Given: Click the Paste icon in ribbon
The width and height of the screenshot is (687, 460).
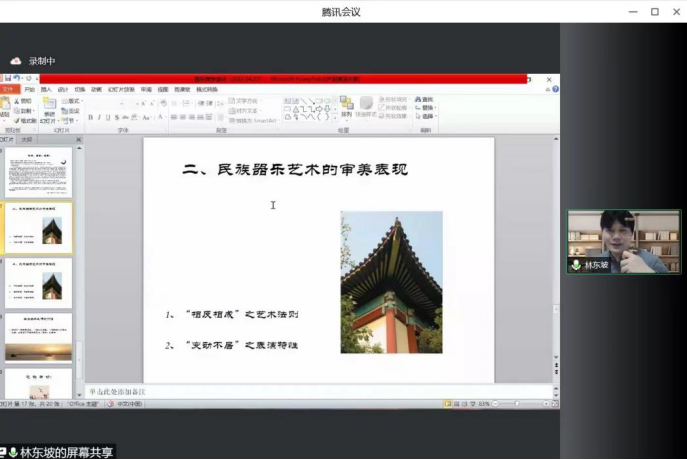Looking at the screenshot, I should click(x=5, y=107).
